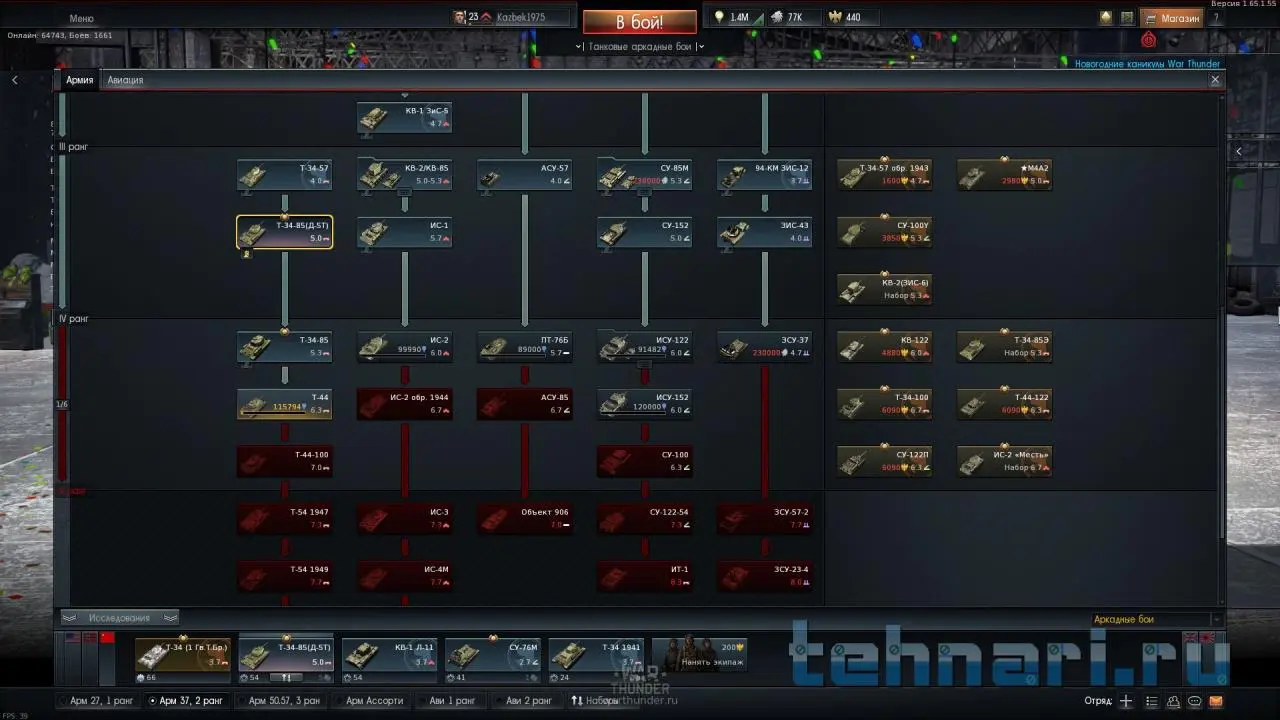Choose the locked Объект 906 card
The height and width of the screenshot is (720, 1280).
pos(525,519)
